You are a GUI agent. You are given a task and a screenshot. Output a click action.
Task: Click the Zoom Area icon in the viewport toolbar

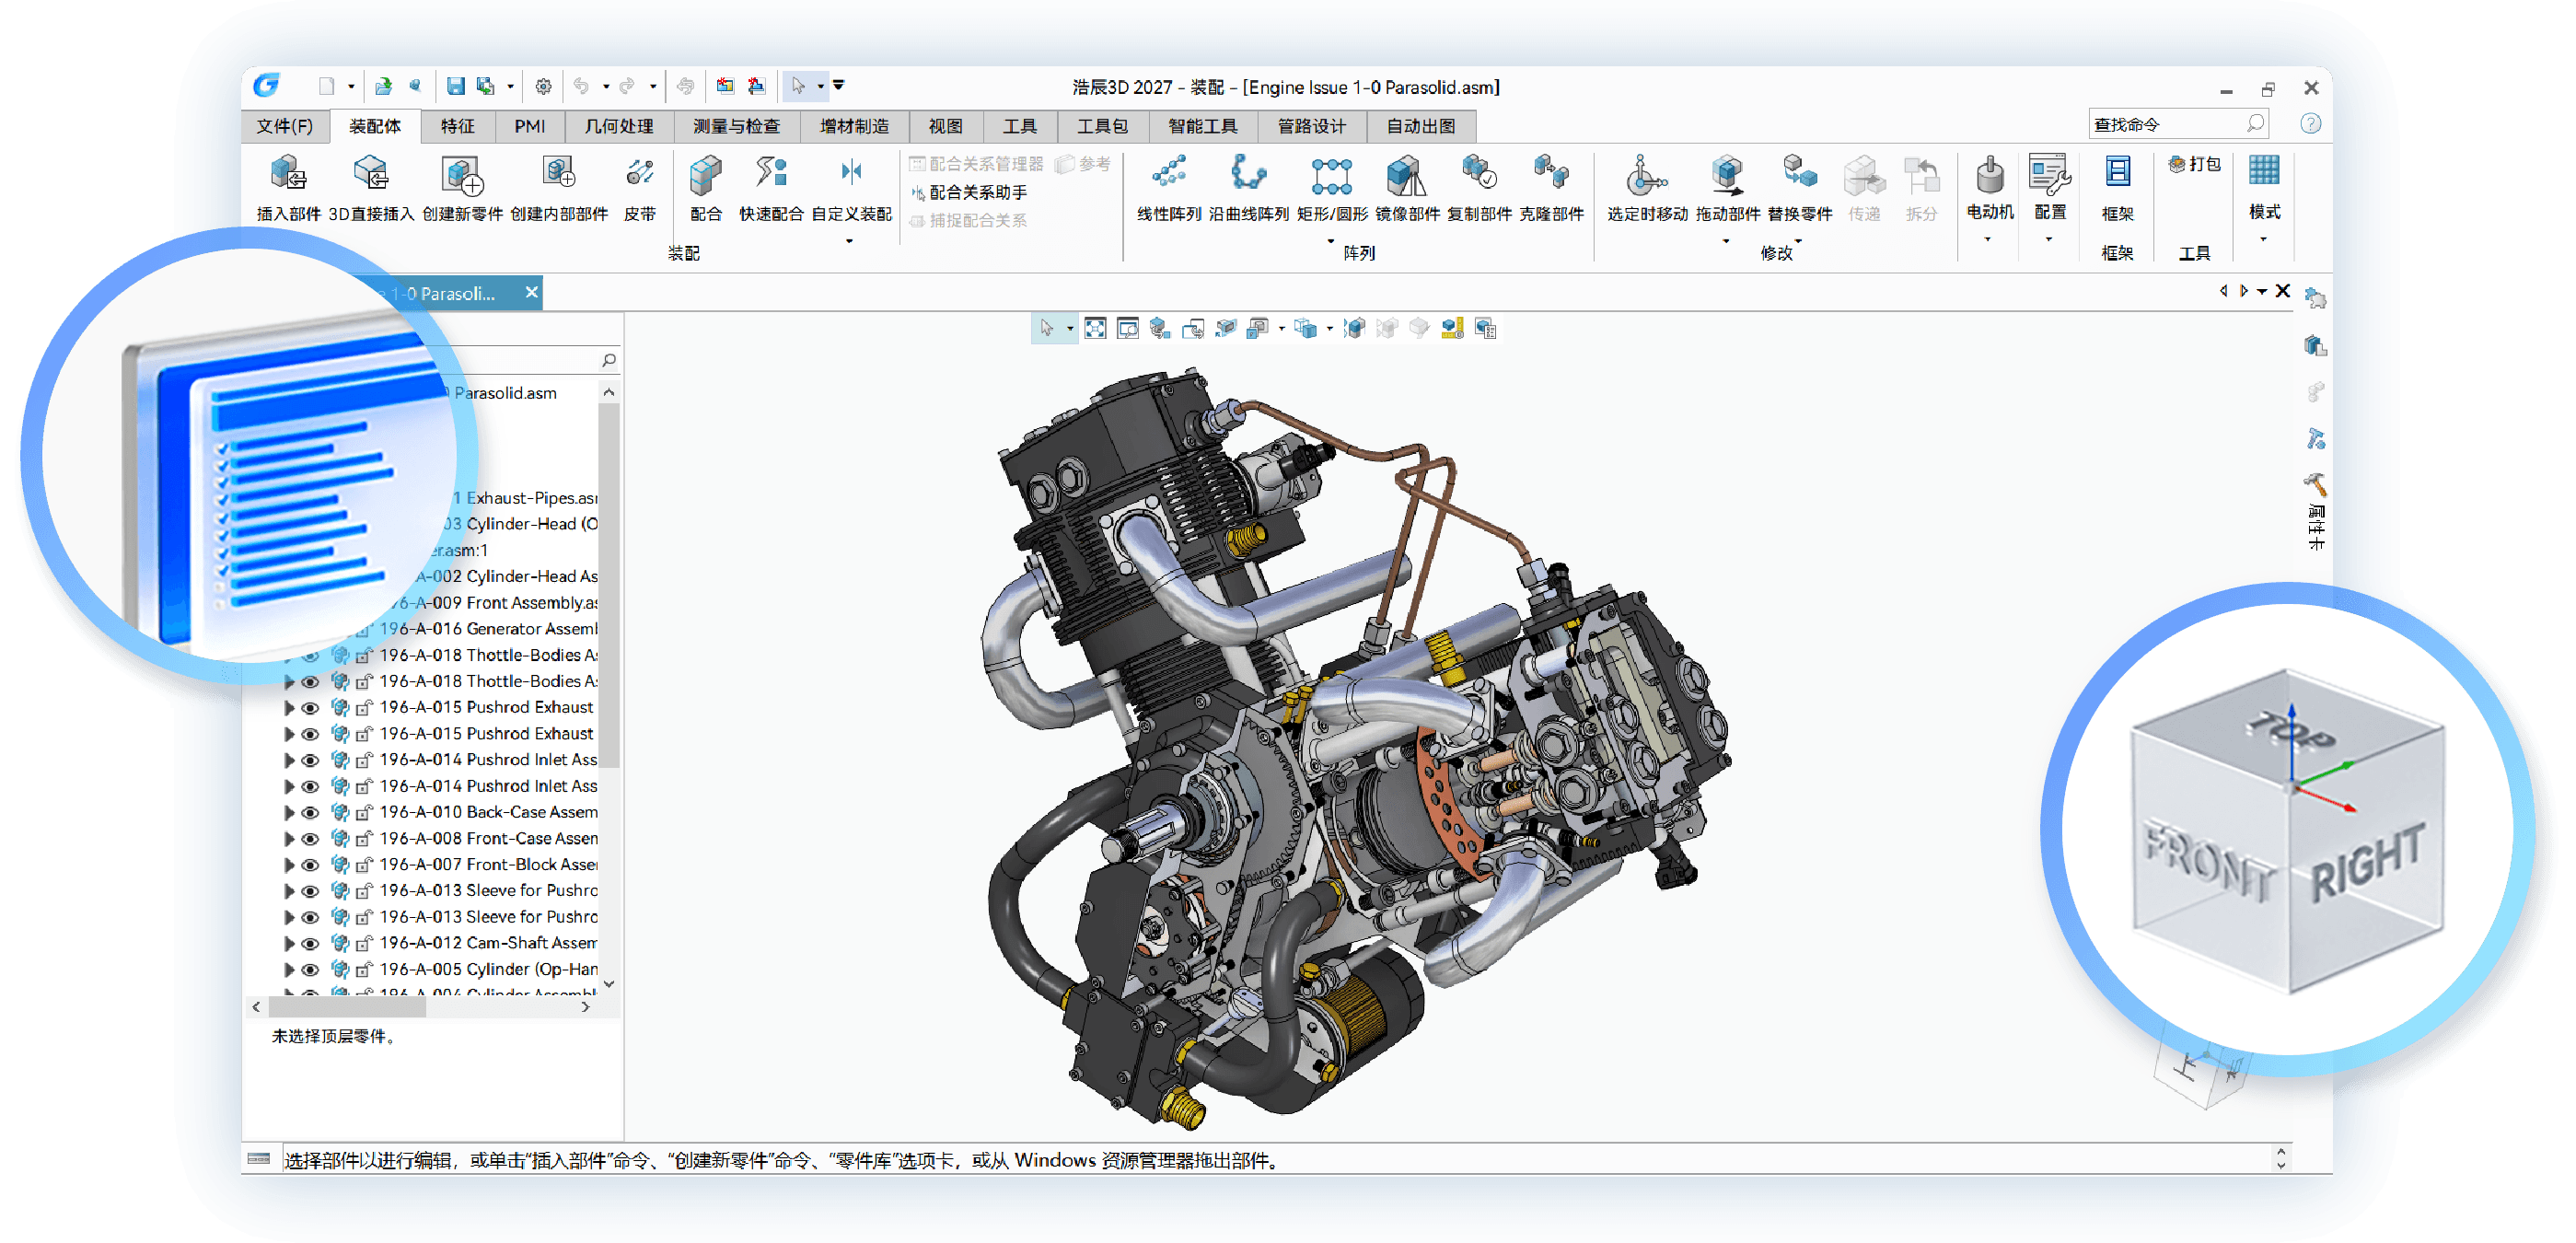point(1128,329)
